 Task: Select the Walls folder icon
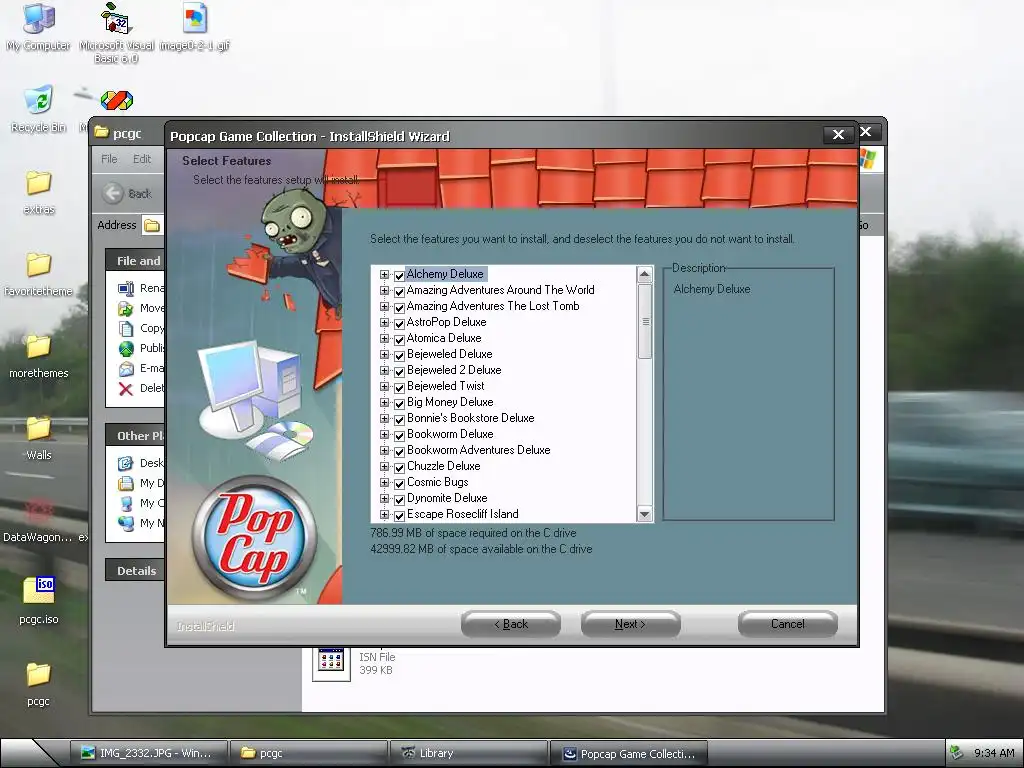click(x=39, y=428)
